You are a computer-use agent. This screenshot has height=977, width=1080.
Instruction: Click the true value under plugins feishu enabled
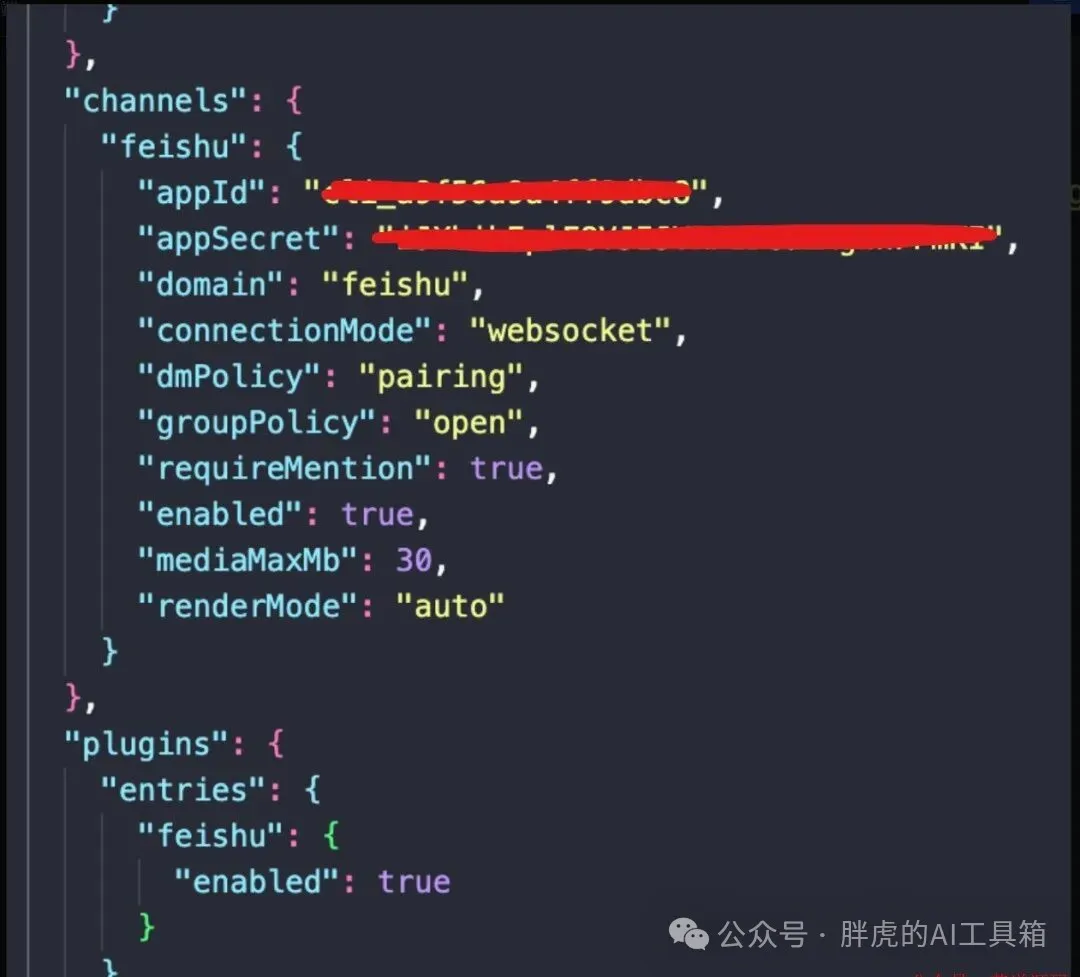point(414,882)
